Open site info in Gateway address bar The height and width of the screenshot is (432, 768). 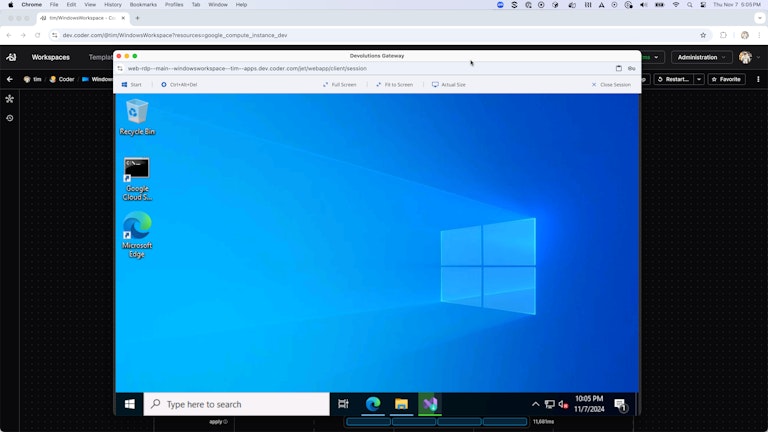pyautogui.click(x=120, y=69)
